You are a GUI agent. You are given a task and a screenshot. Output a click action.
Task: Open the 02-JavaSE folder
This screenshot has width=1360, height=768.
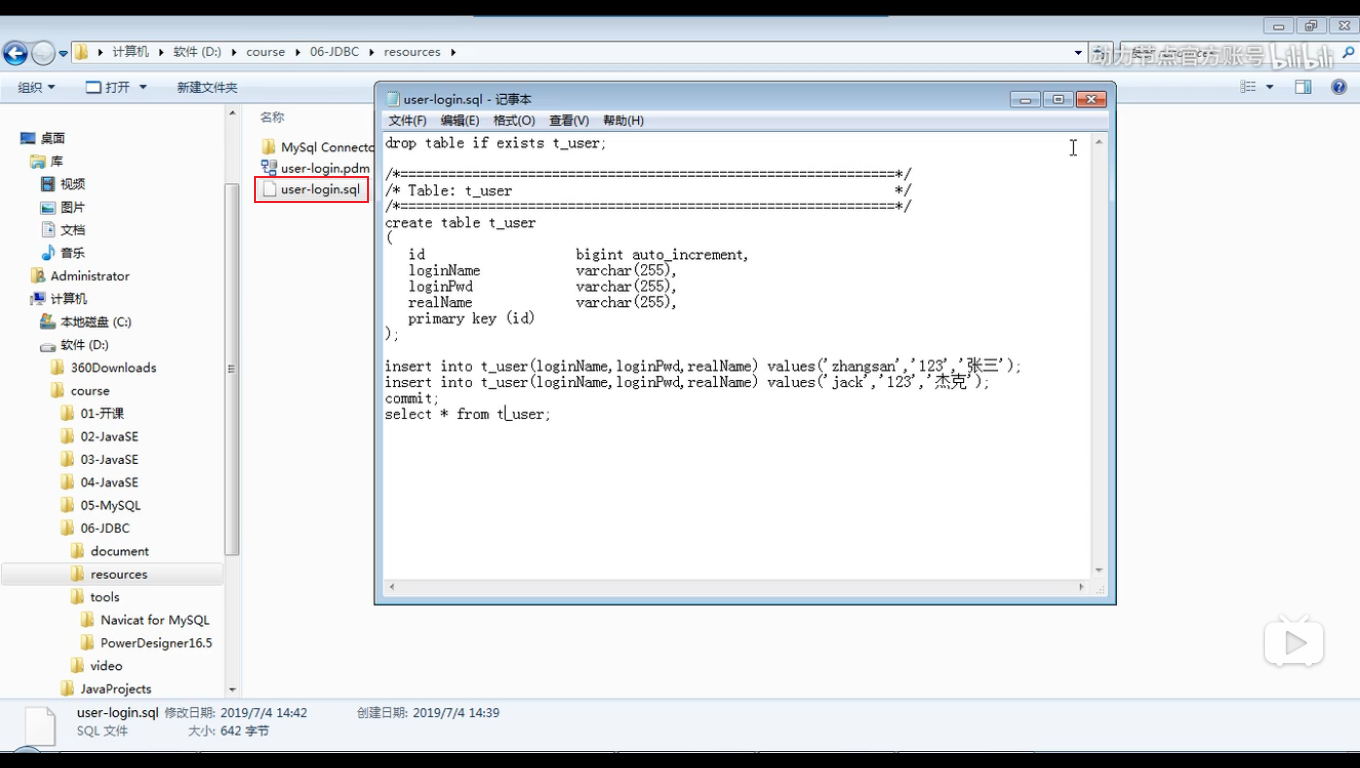[100, 436]
